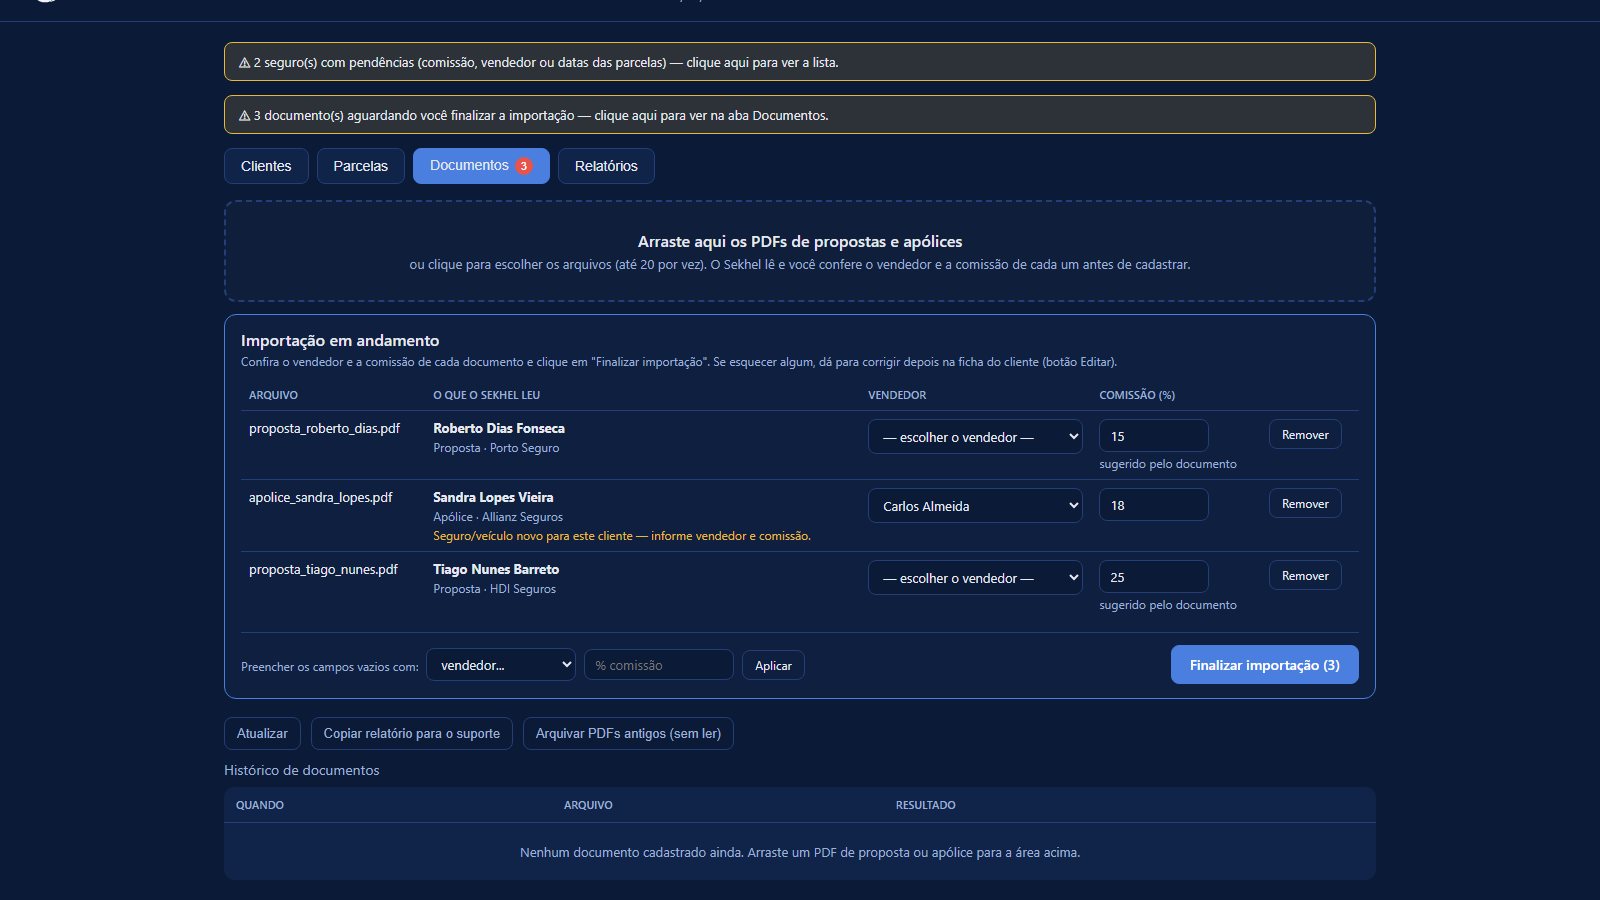Click the Aplicar button

tap(773, 665)
